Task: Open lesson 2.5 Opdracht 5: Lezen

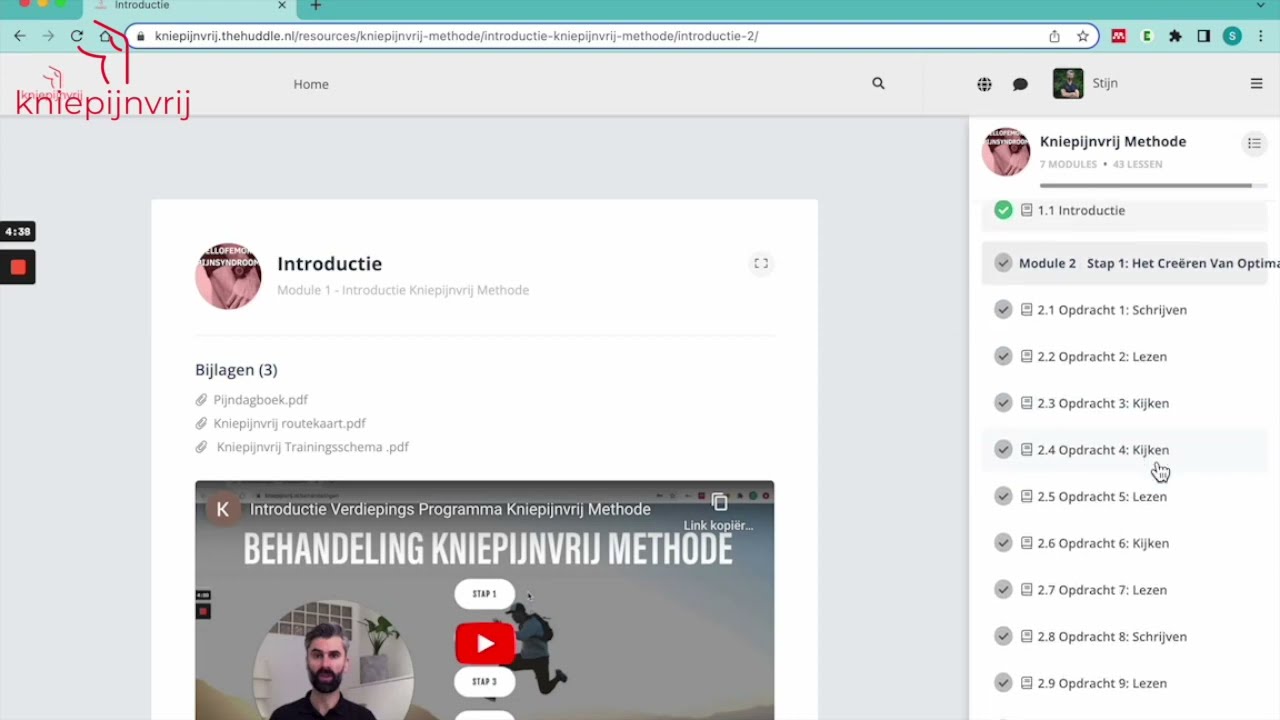Action: (1102, 496)
